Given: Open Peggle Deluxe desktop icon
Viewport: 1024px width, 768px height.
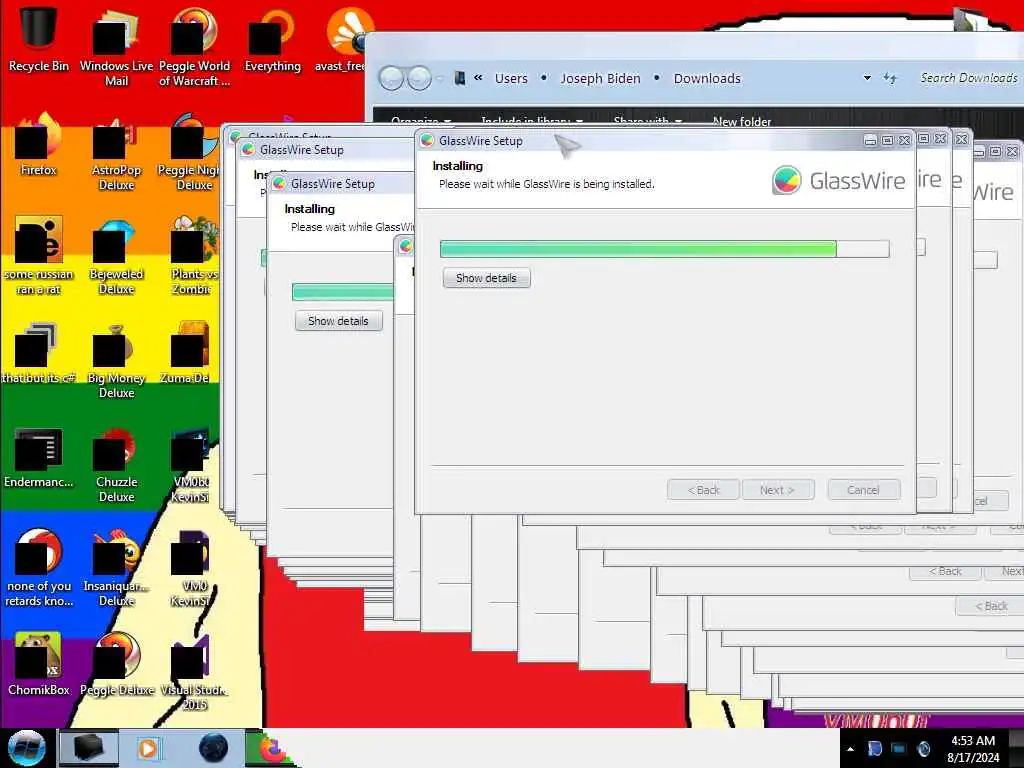Looking at the screenshot, I should (116, 665).
